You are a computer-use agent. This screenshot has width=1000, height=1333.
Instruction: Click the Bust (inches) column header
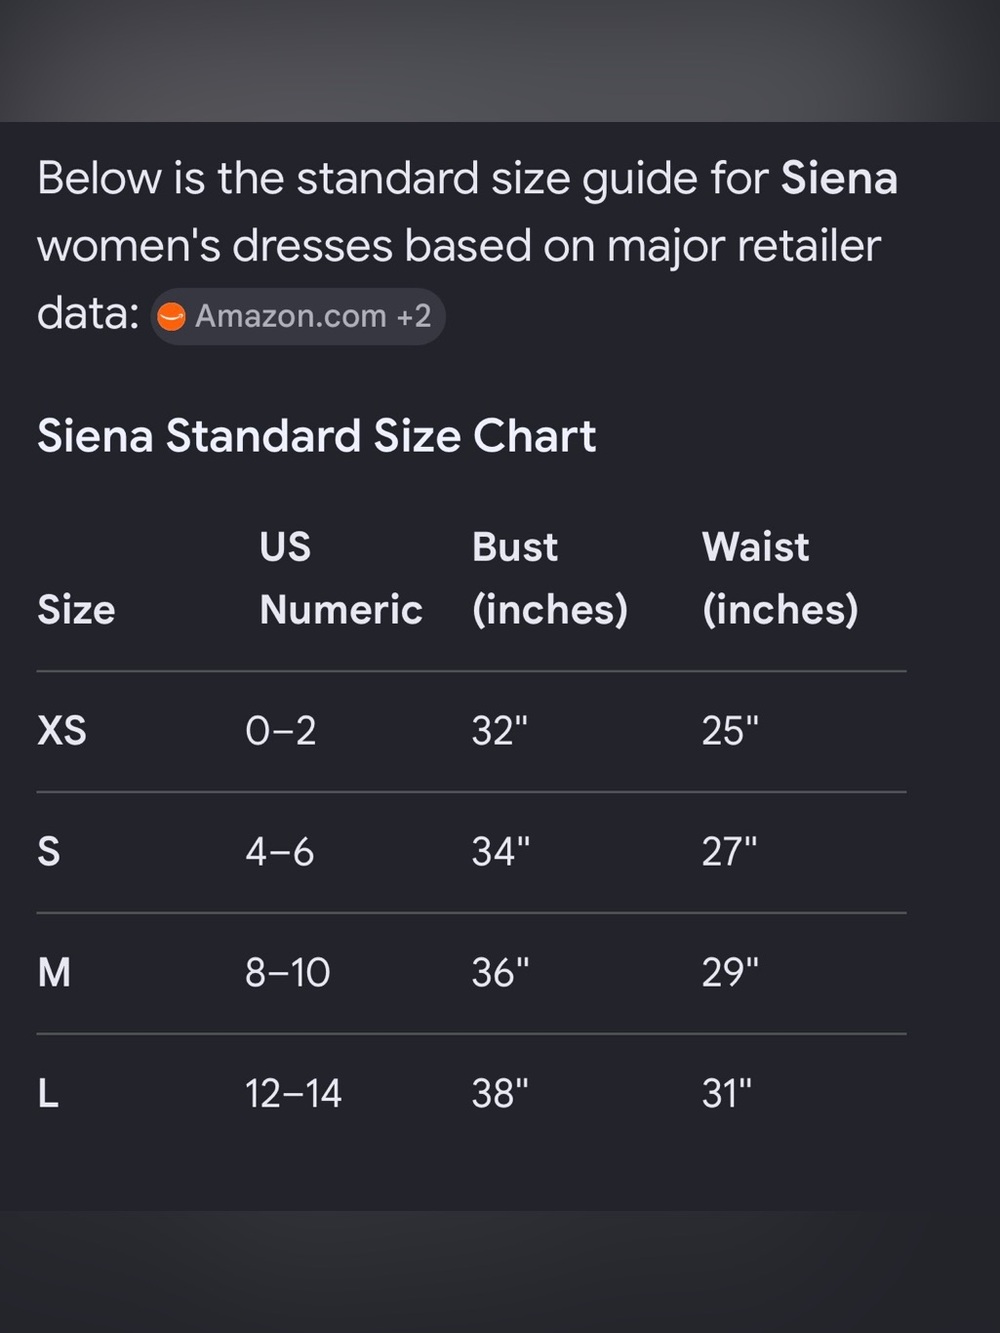(x=550, y=578)
